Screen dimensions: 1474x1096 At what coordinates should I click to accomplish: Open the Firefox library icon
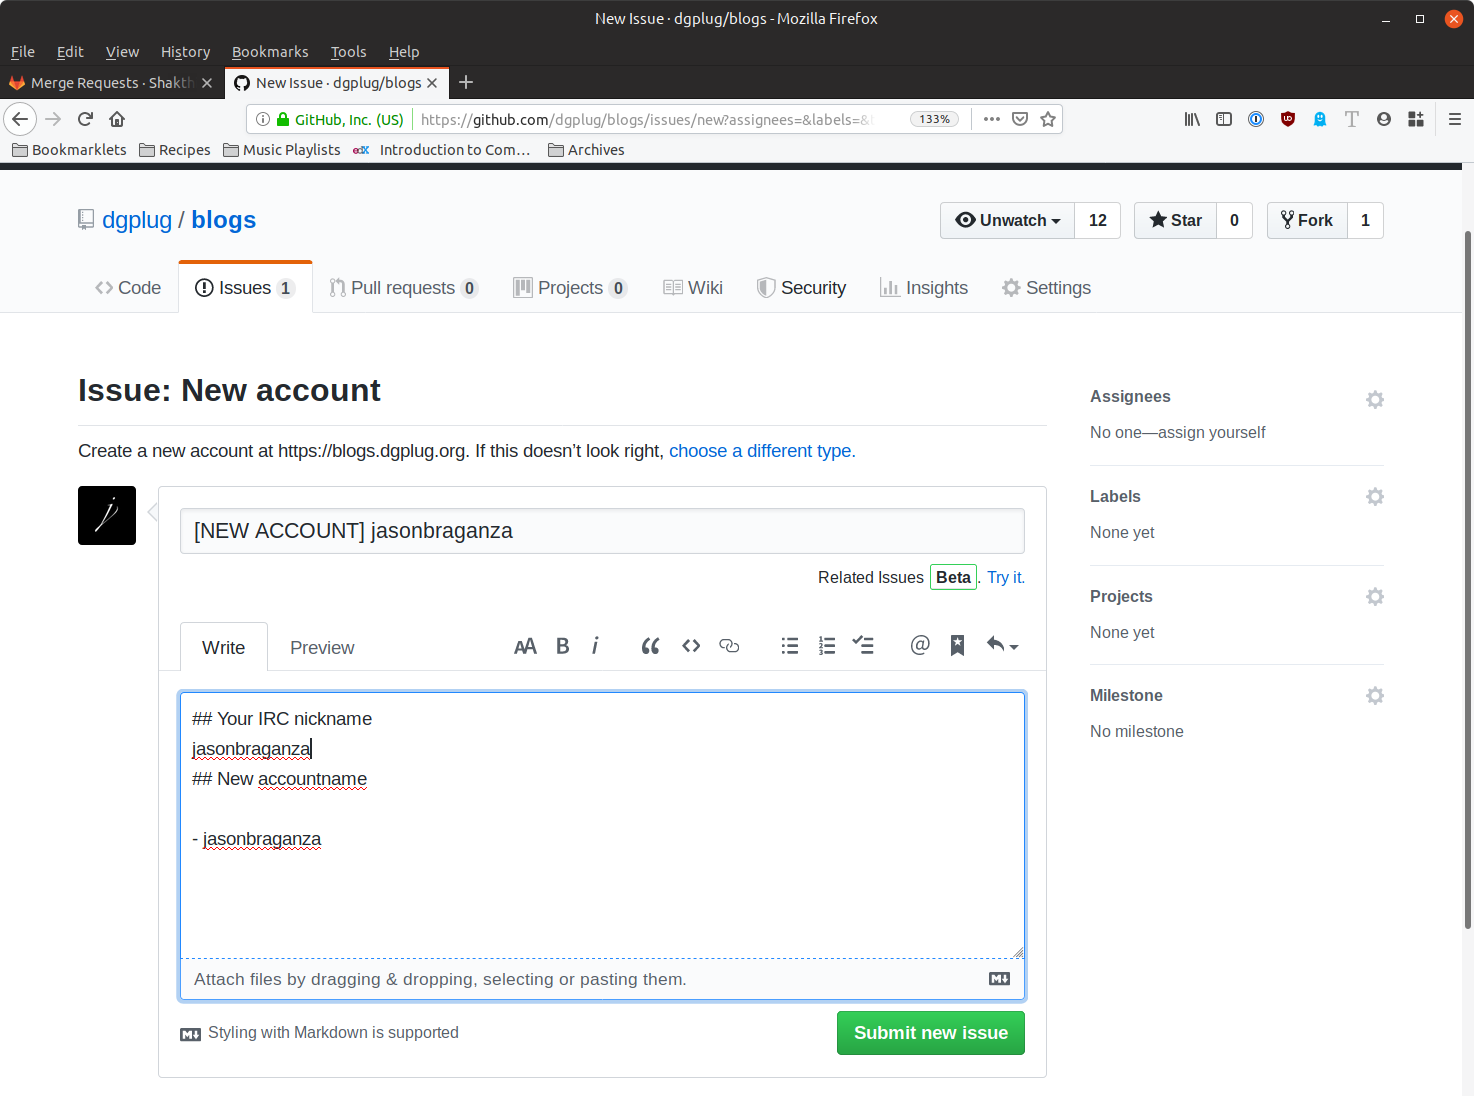1192,119
